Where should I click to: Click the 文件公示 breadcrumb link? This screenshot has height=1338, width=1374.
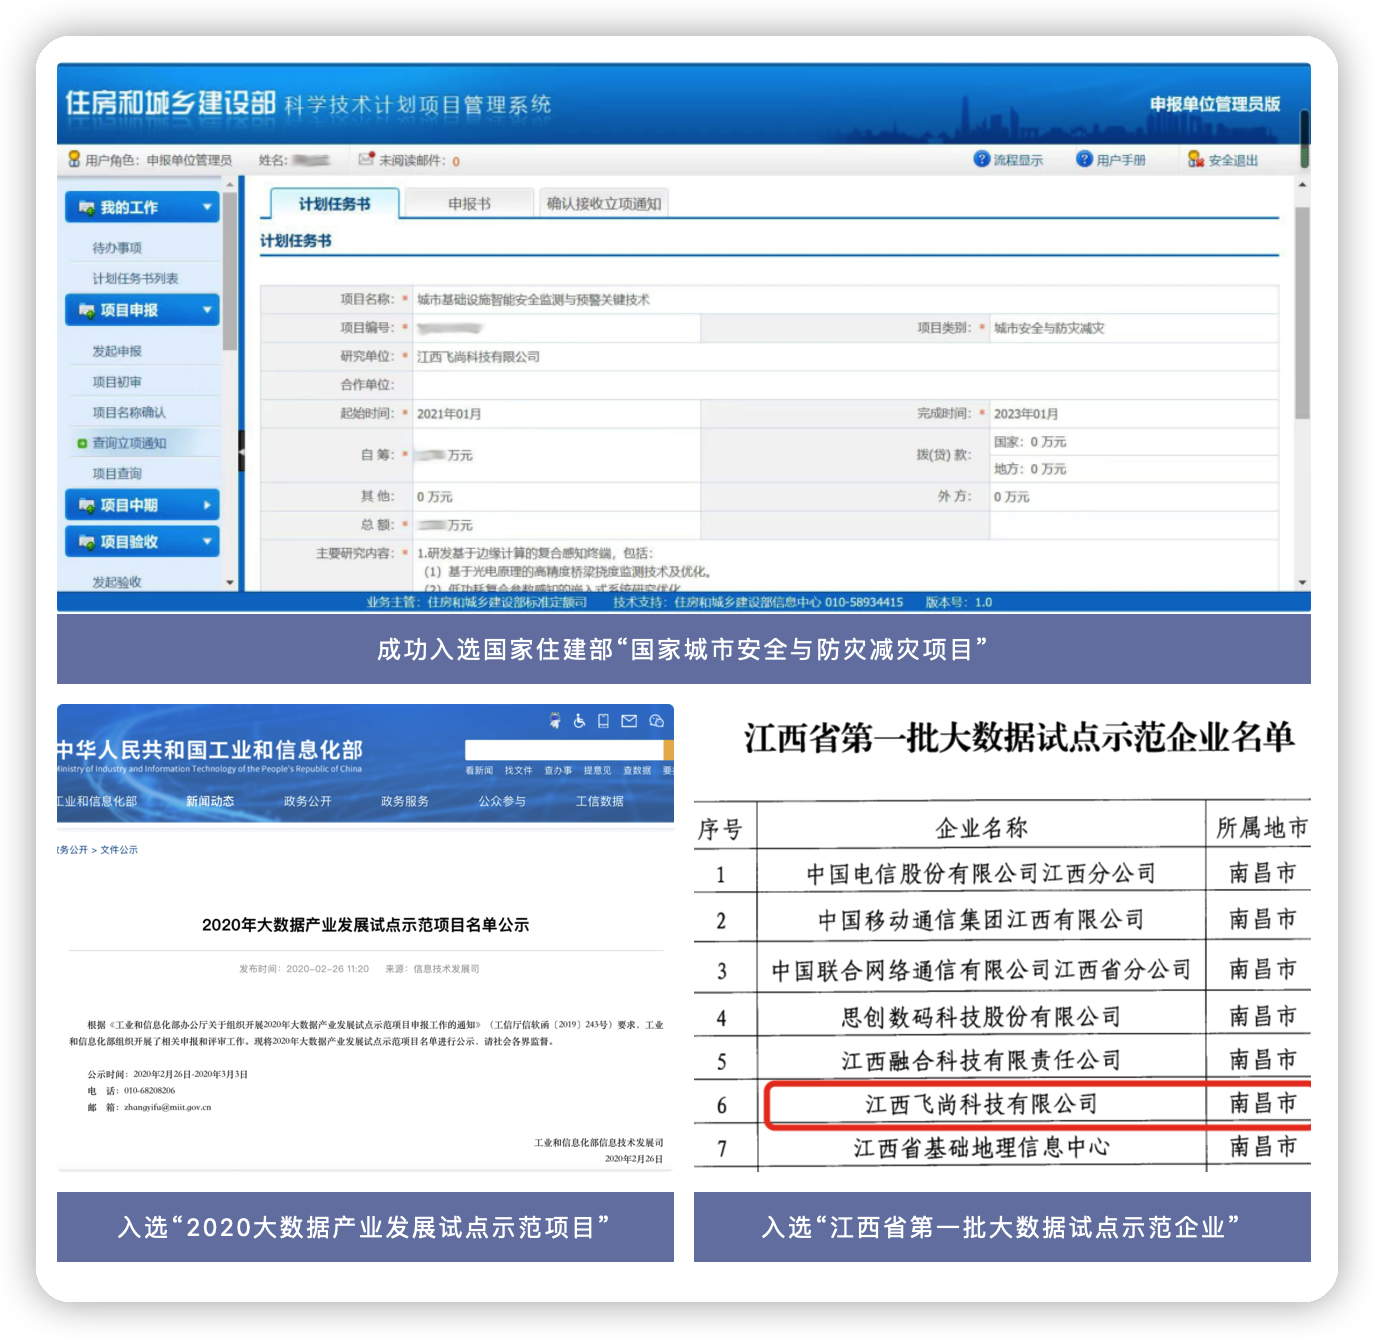[x=119, y=850]
